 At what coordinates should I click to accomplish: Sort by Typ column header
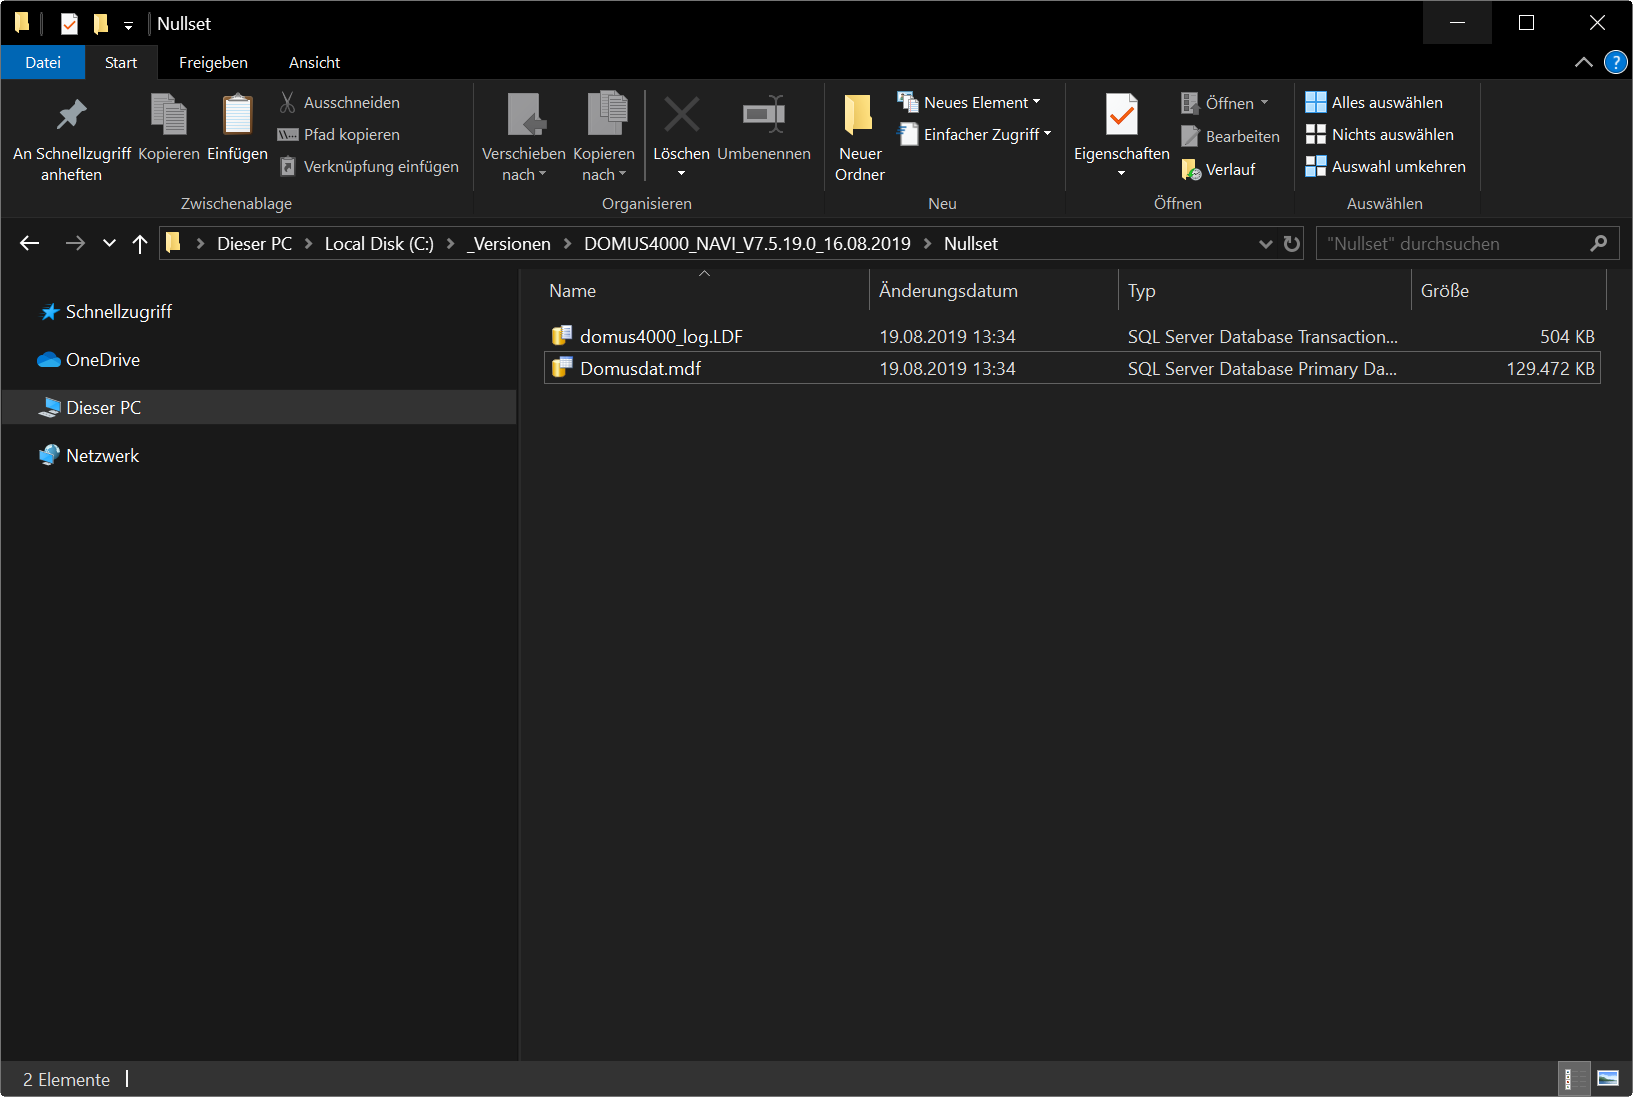[x=1264, y=291]
